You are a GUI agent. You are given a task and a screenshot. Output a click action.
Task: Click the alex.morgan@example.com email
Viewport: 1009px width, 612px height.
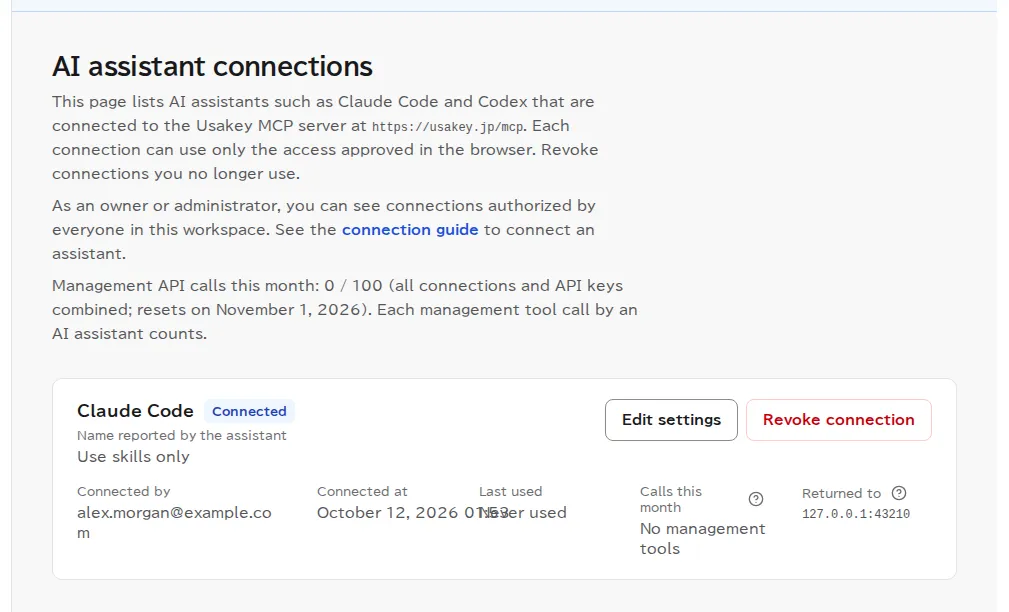click(174, 523)
